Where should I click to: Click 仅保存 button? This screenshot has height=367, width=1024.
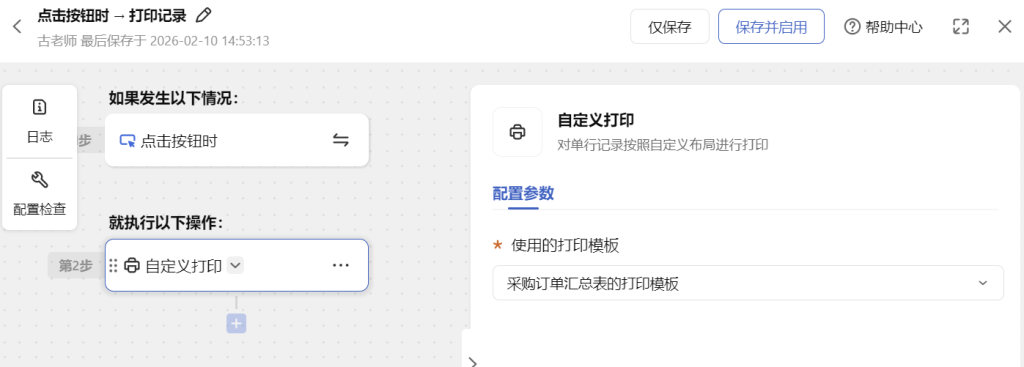point(669,27)
